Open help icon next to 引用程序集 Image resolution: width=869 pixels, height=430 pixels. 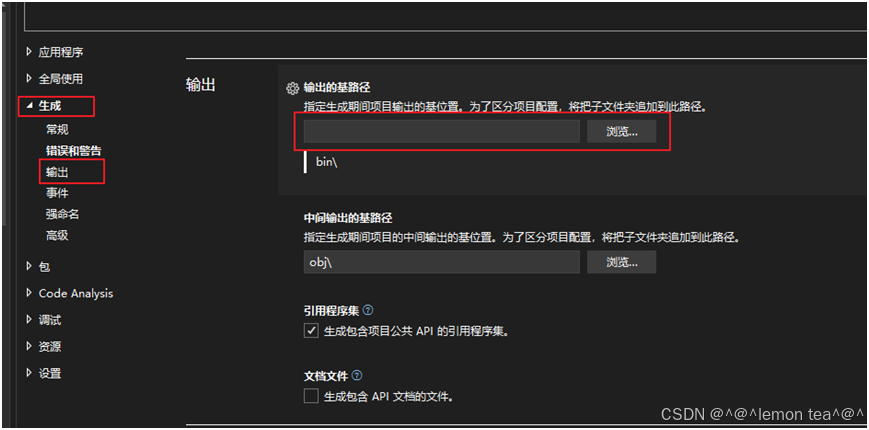(367, 310)
